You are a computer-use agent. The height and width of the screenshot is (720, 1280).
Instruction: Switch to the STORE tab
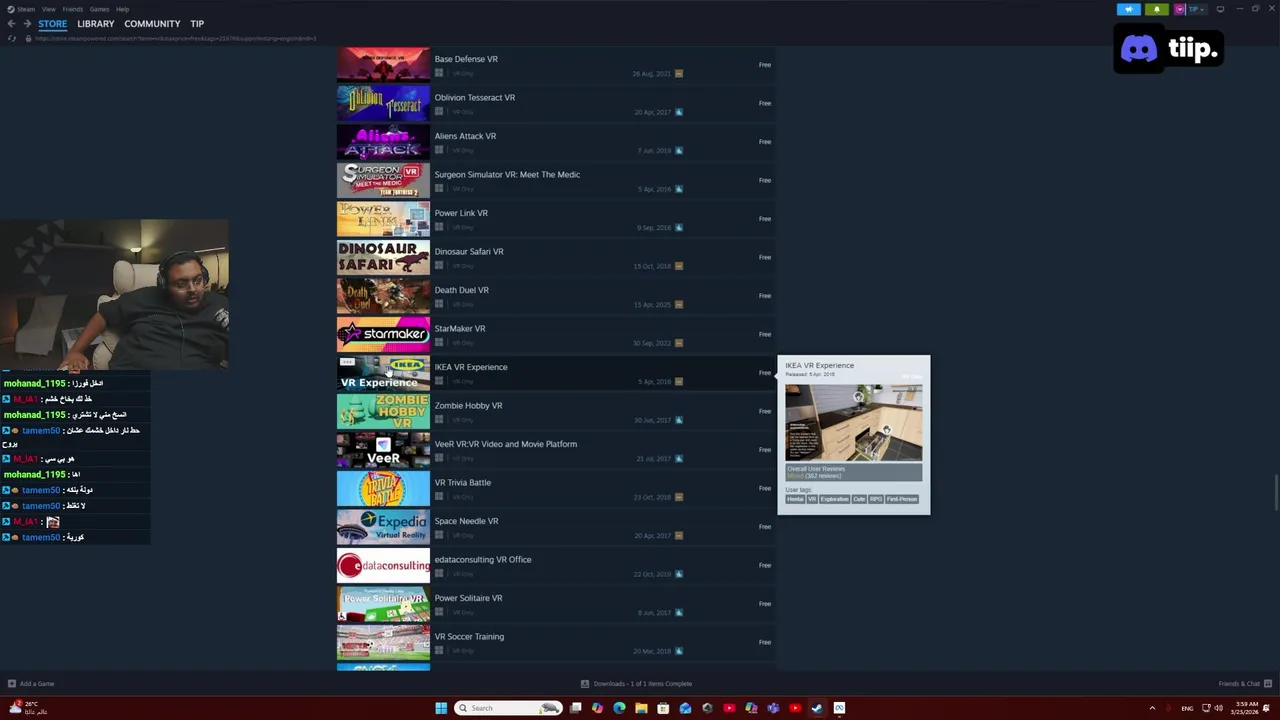coord(53,24)
